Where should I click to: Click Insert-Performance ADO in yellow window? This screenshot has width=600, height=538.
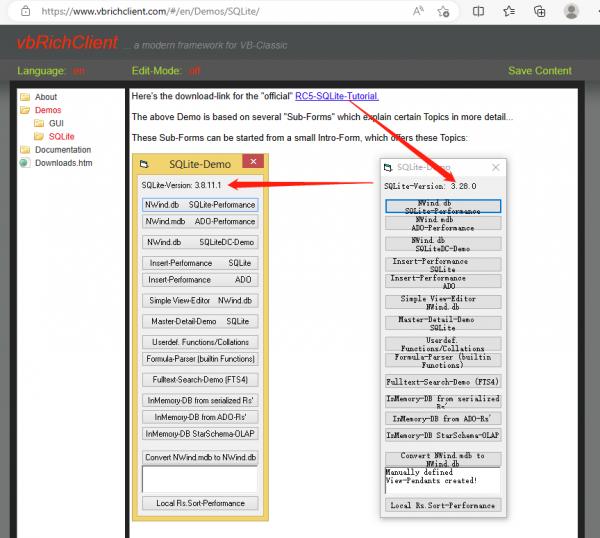[x=200, y=280]
